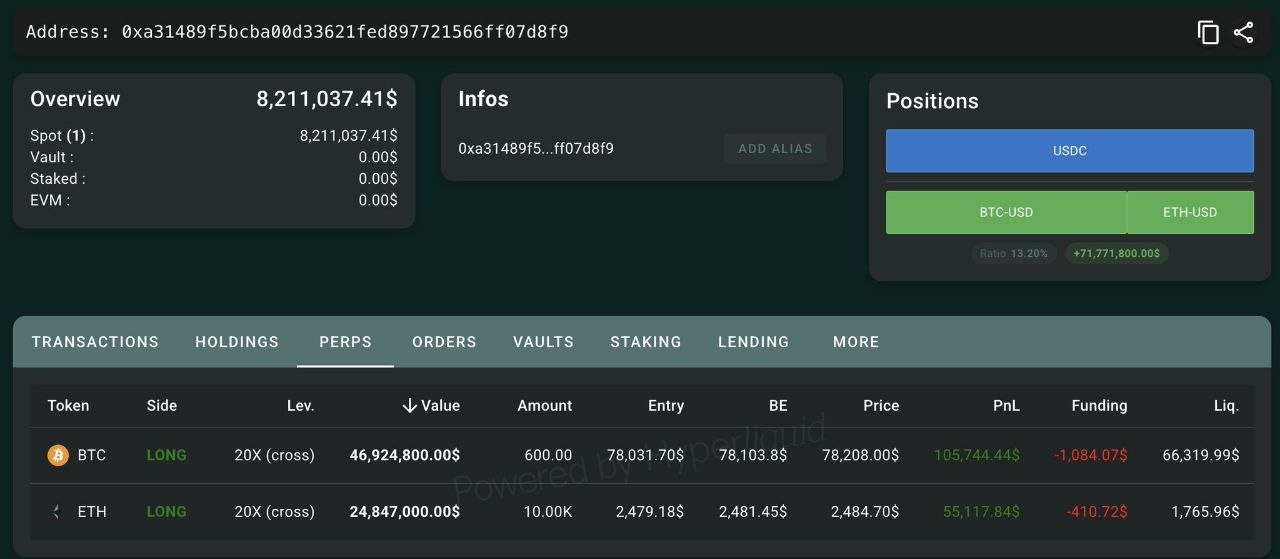This screenshot has width=1280, height=559.
Task: Click BTC current price 78,208.00$
Action: tap(860, 455)
